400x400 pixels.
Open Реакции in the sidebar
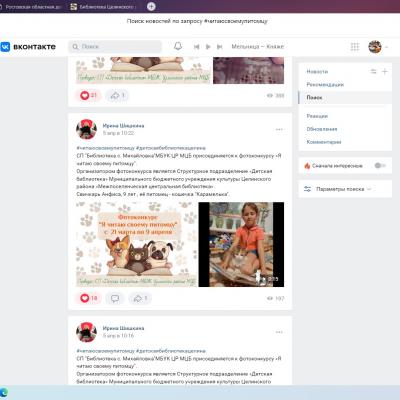[x=317, y=116]
